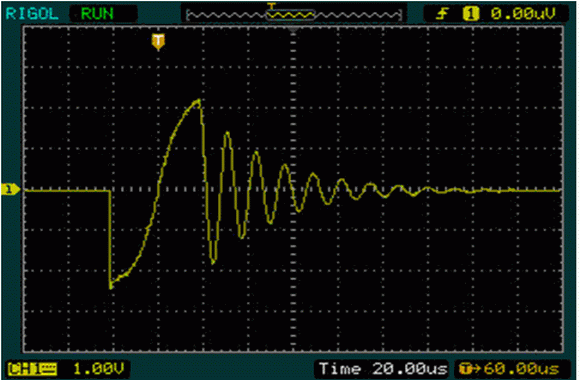
Task: Click the yellow channel 1 trigger source badge
Action: click(x=471, y=14)
